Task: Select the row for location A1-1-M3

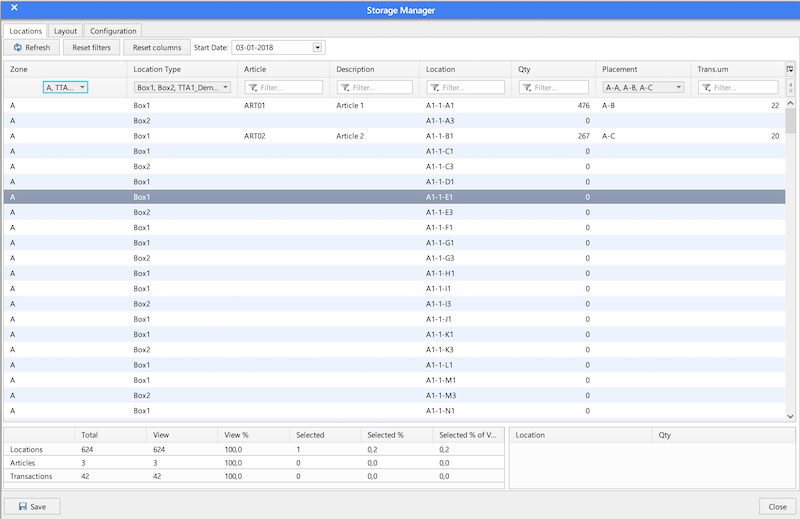Action: (394, 396)
